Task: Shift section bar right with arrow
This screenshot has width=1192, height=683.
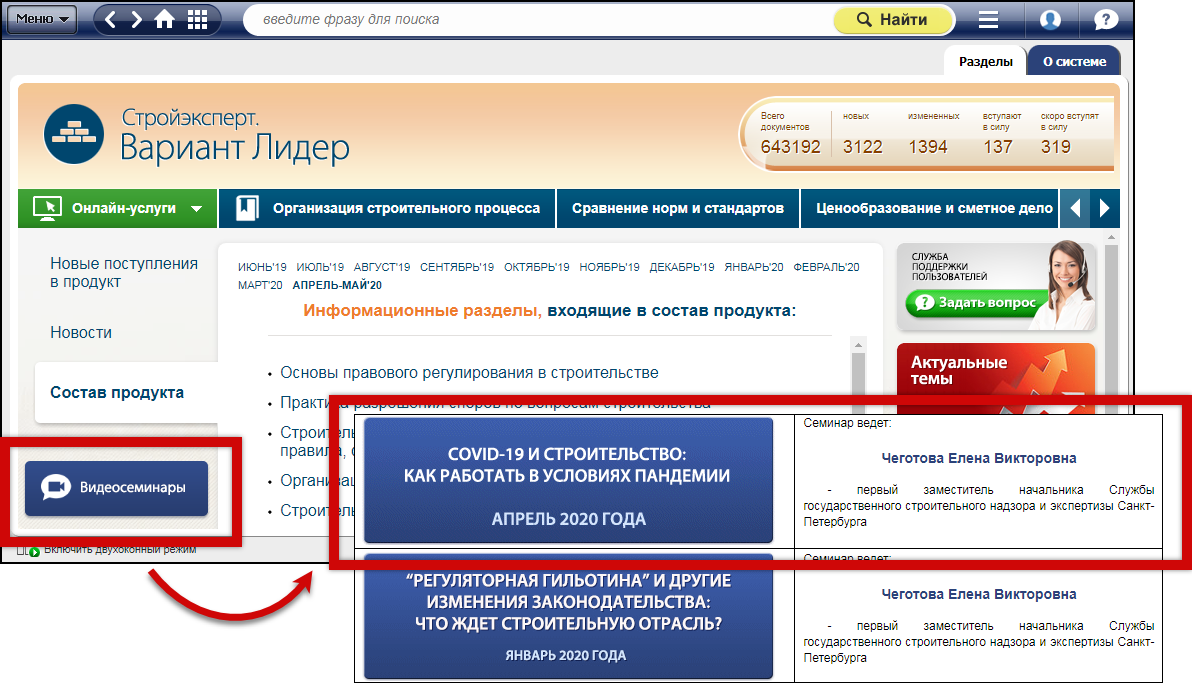Action: (x=1105, y=208)
